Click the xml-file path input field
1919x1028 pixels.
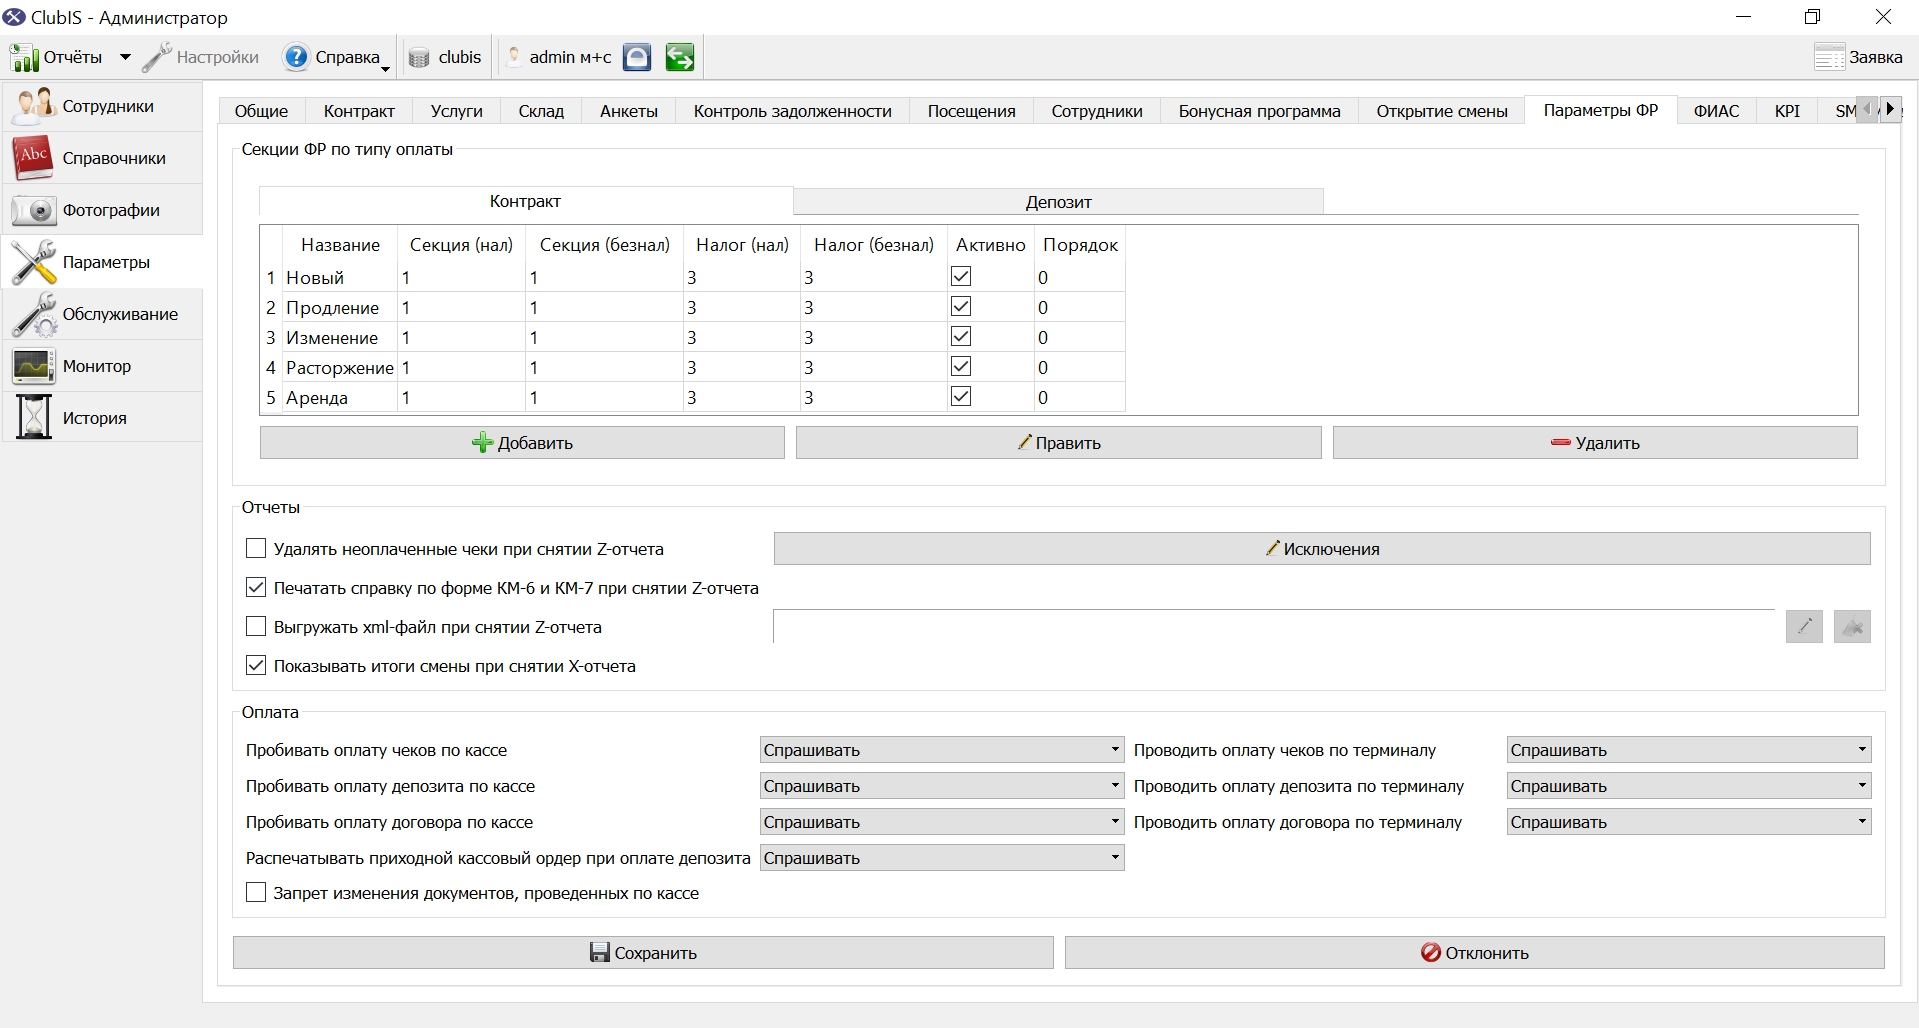click(x=1274, y=626)
